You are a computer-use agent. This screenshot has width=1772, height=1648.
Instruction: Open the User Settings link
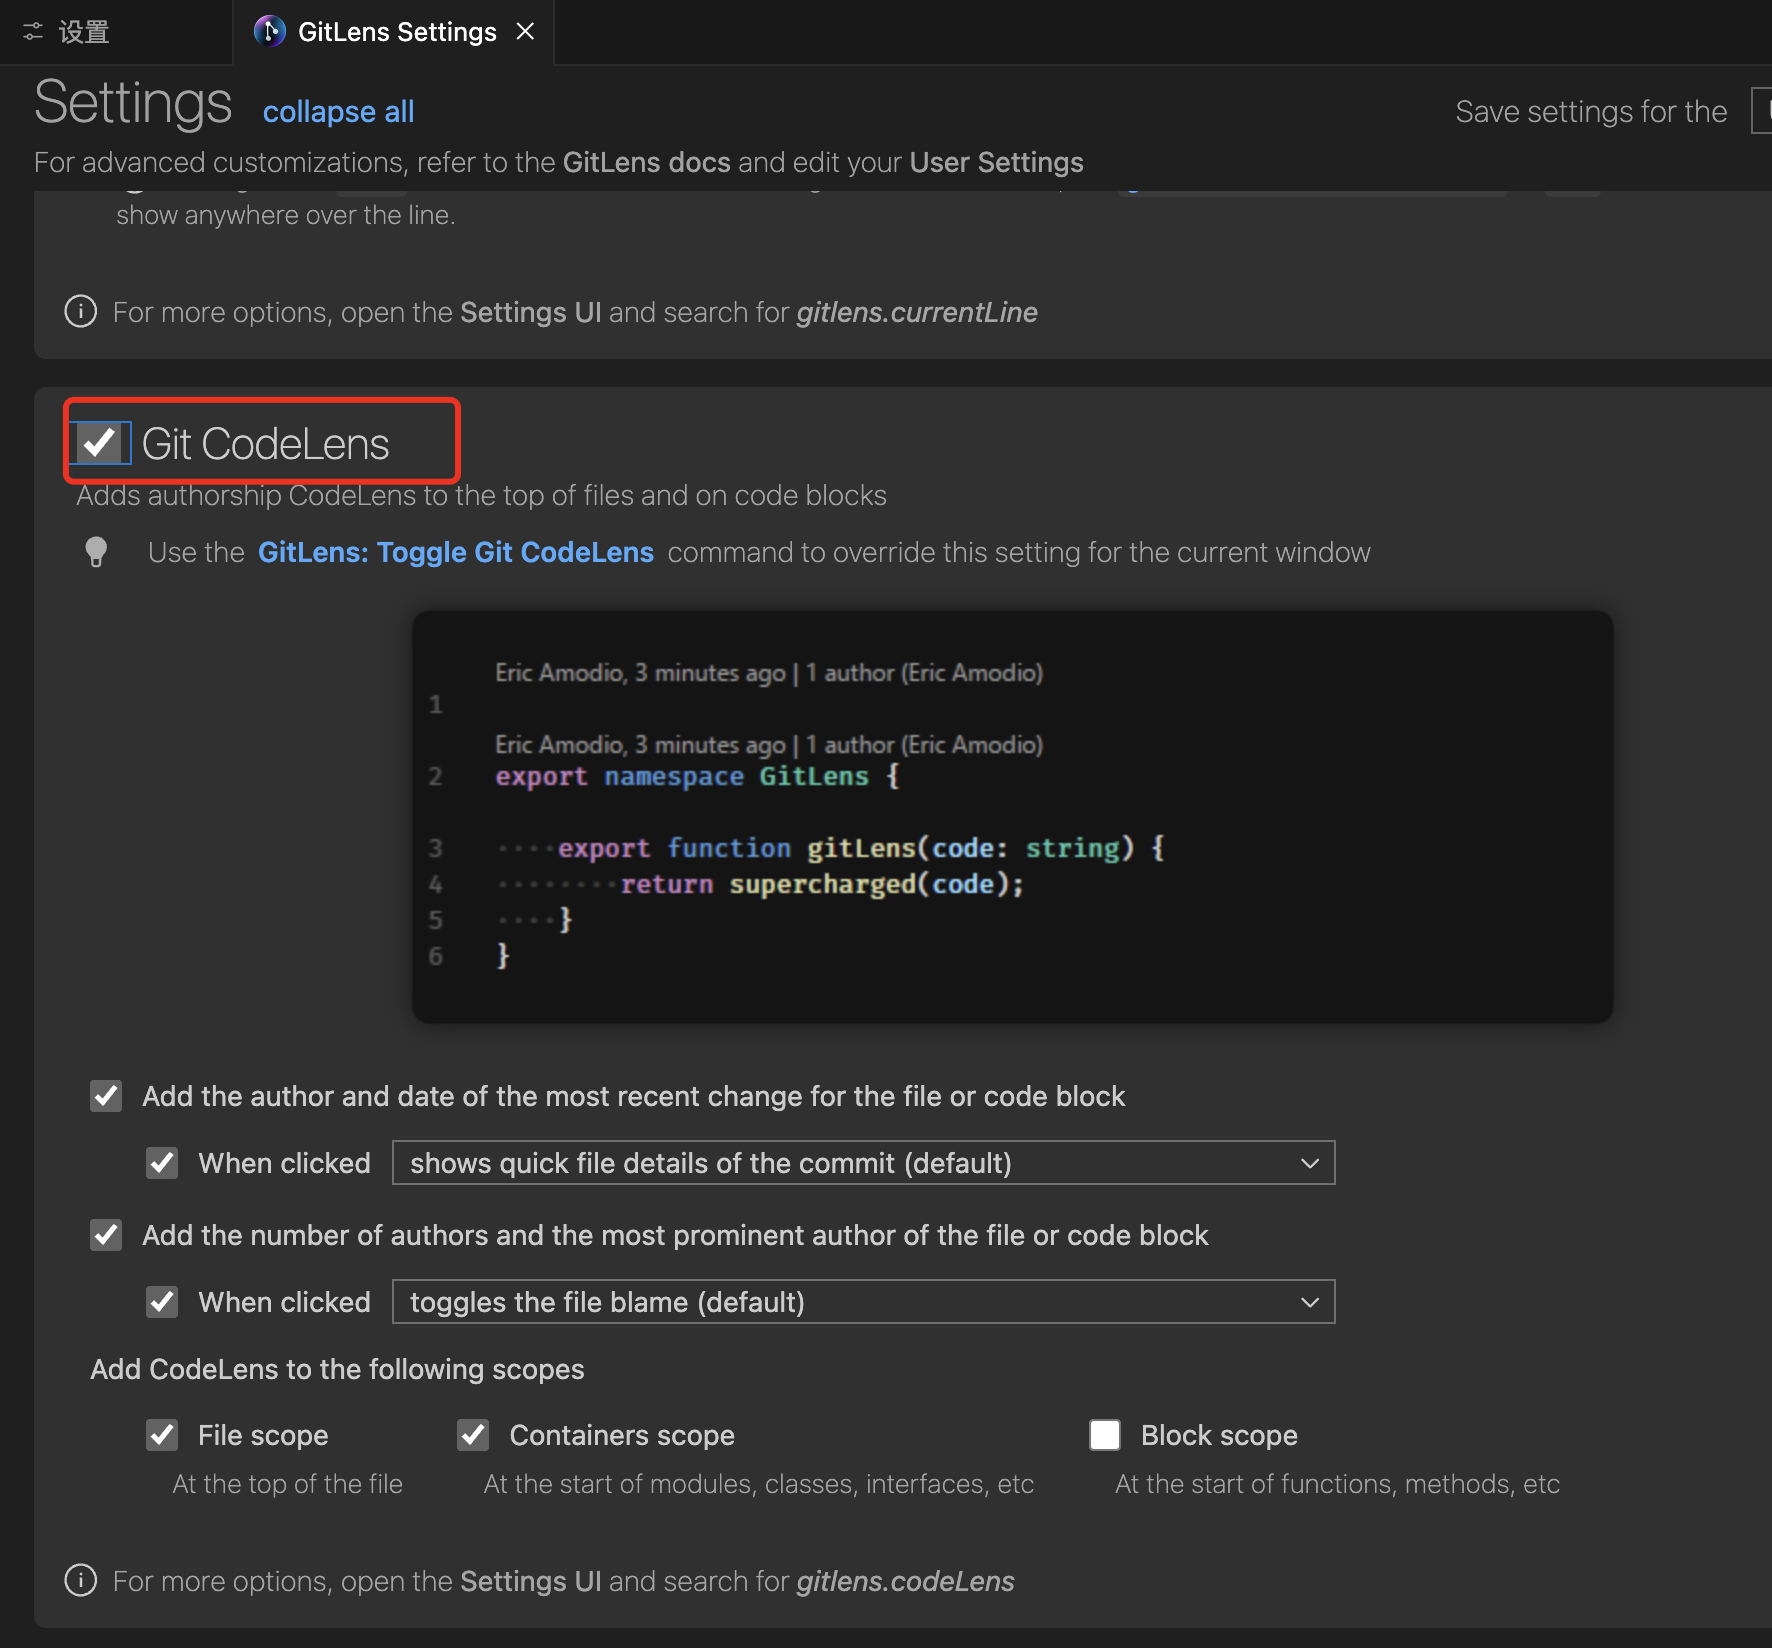point(997,162)
